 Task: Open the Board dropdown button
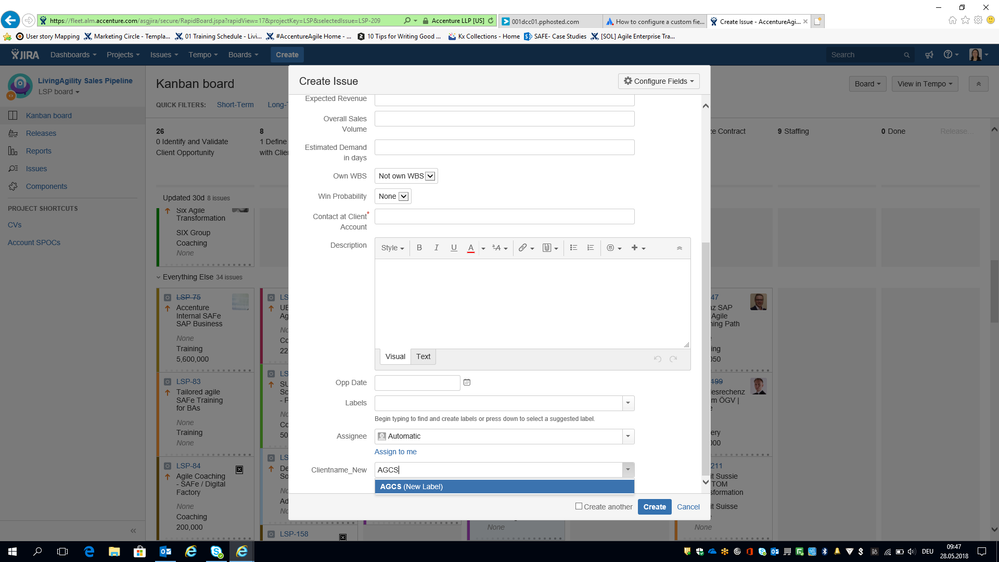pyautogui.click(x=867, y=83)
